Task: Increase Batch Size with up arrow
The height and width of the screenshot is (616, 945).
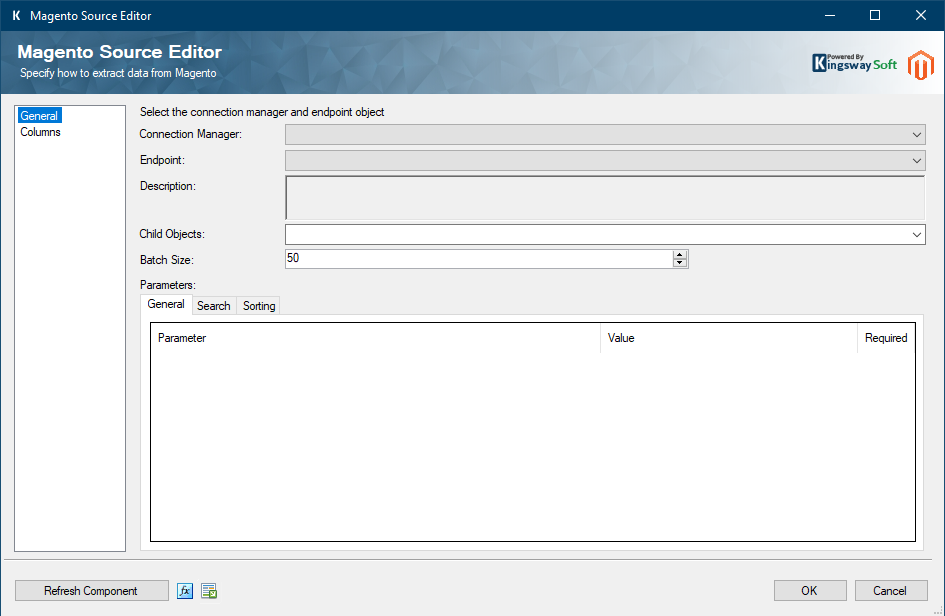Action: coord(680,254)
